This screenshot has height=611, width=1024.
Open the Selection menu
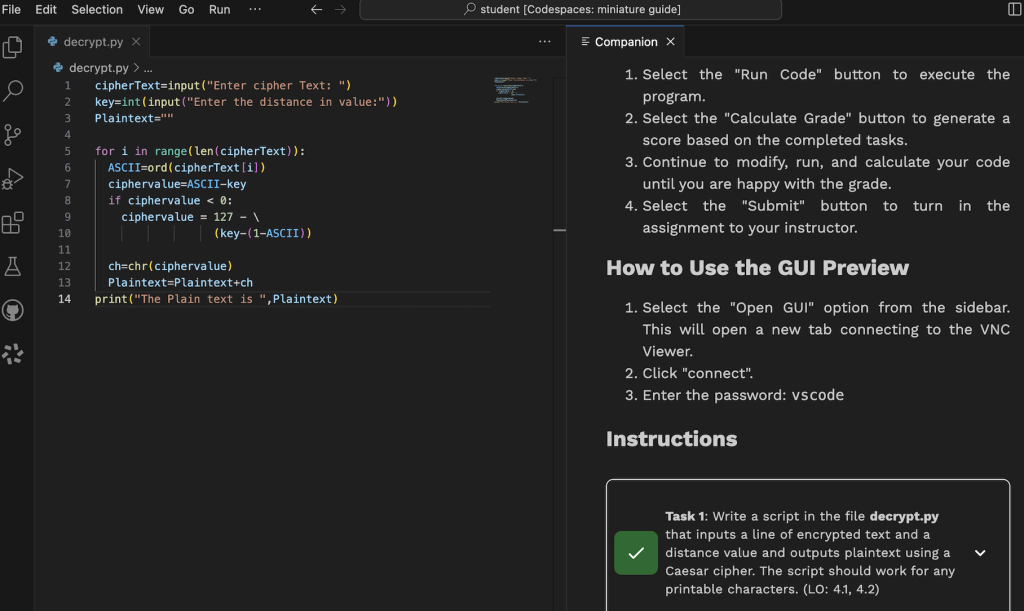point(97,9)
